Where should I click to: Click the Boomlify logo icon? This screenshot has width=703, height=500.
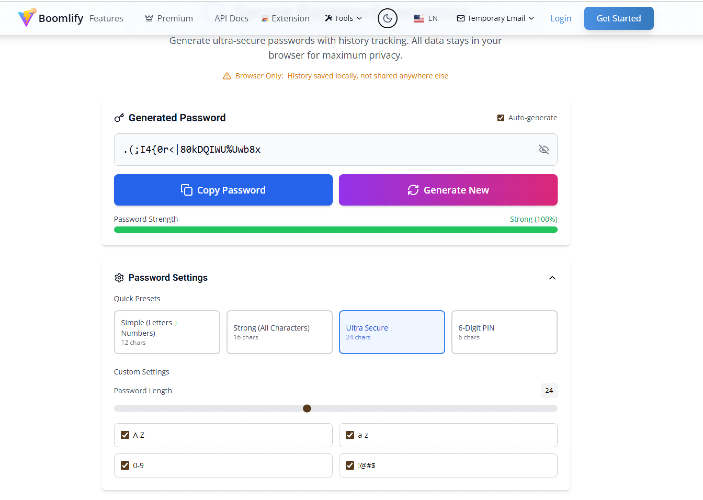click(x=26, y=17)
